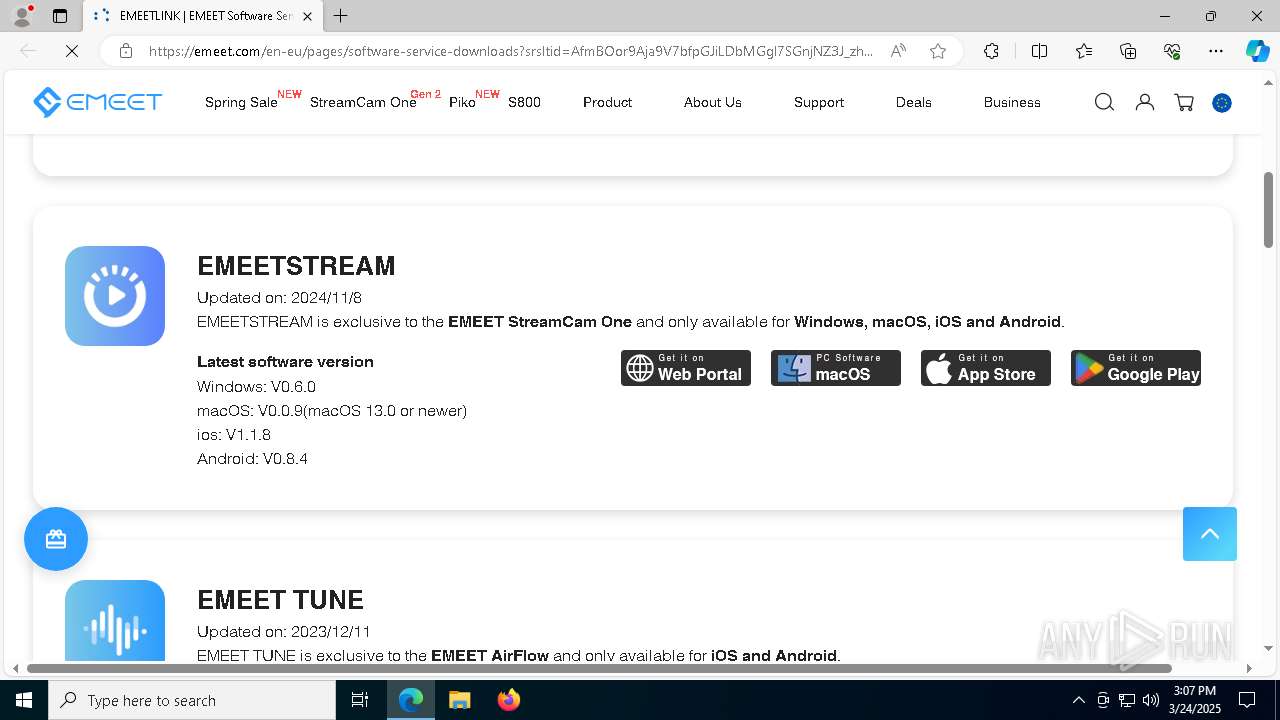Click the Get it on App Store button
1280x720 pixels.
click(x=986, y=368)
